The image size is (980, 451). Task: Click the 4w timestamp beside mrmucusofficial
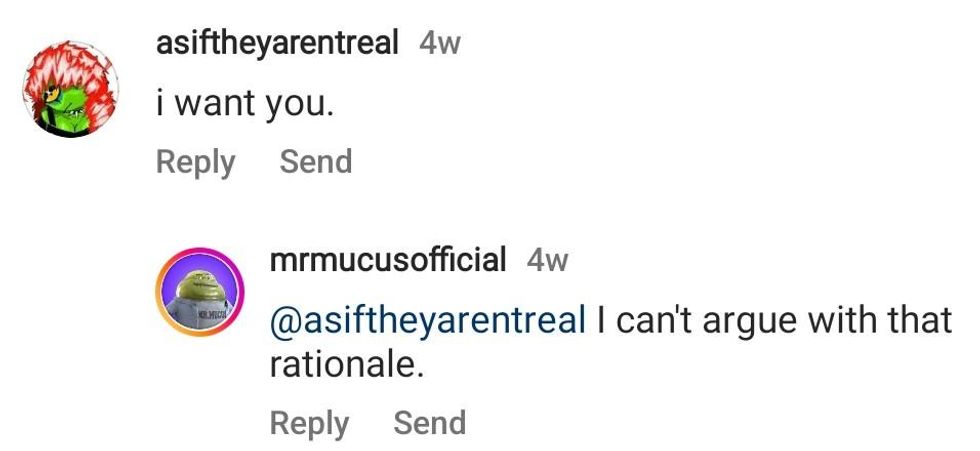[547, 261]
